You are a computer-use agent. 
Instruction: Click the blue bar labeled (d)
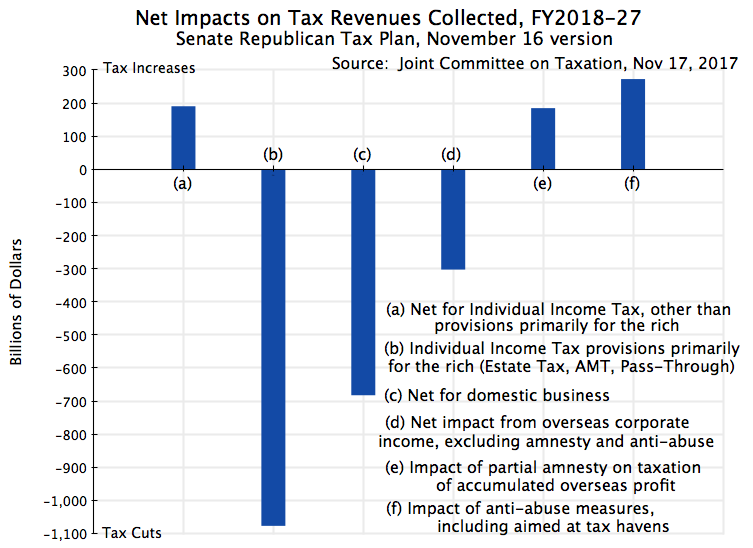pyautogui.click(x=453, y=219)
